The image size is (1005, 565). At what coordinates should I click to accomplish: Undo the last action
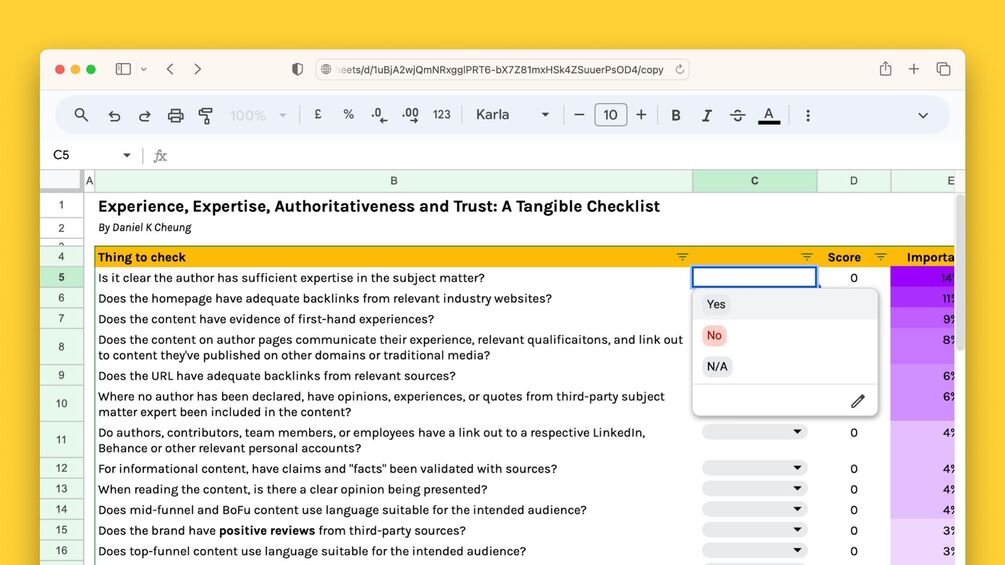(x=114, y=115)
